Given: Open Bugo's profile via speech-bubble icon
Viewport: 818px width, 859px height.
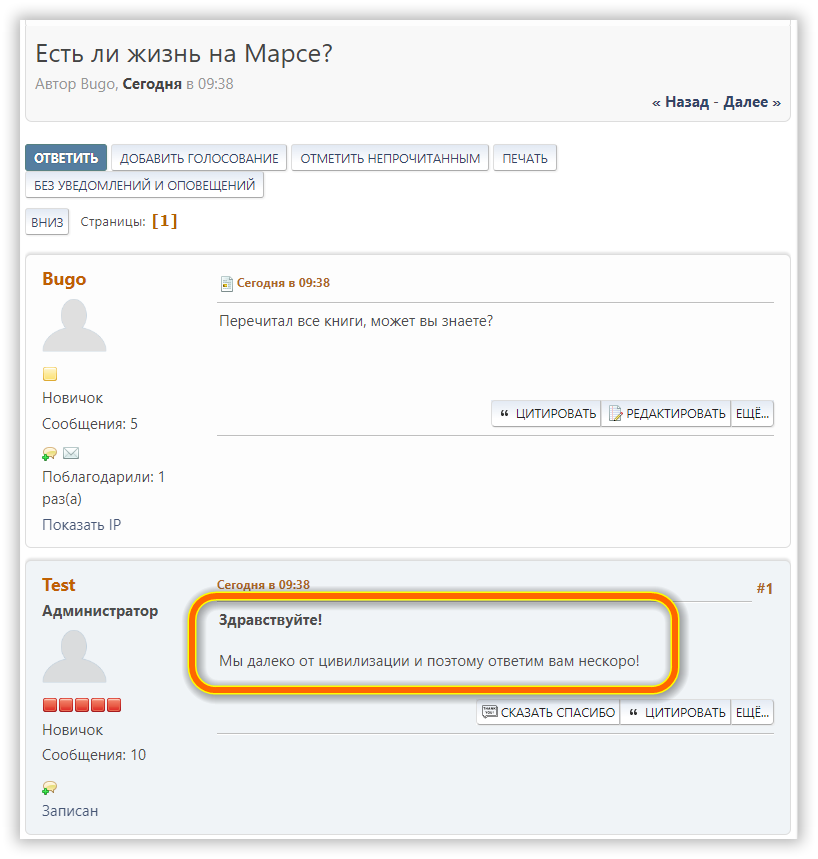Looking at the screenshot, I should (49, 453).
